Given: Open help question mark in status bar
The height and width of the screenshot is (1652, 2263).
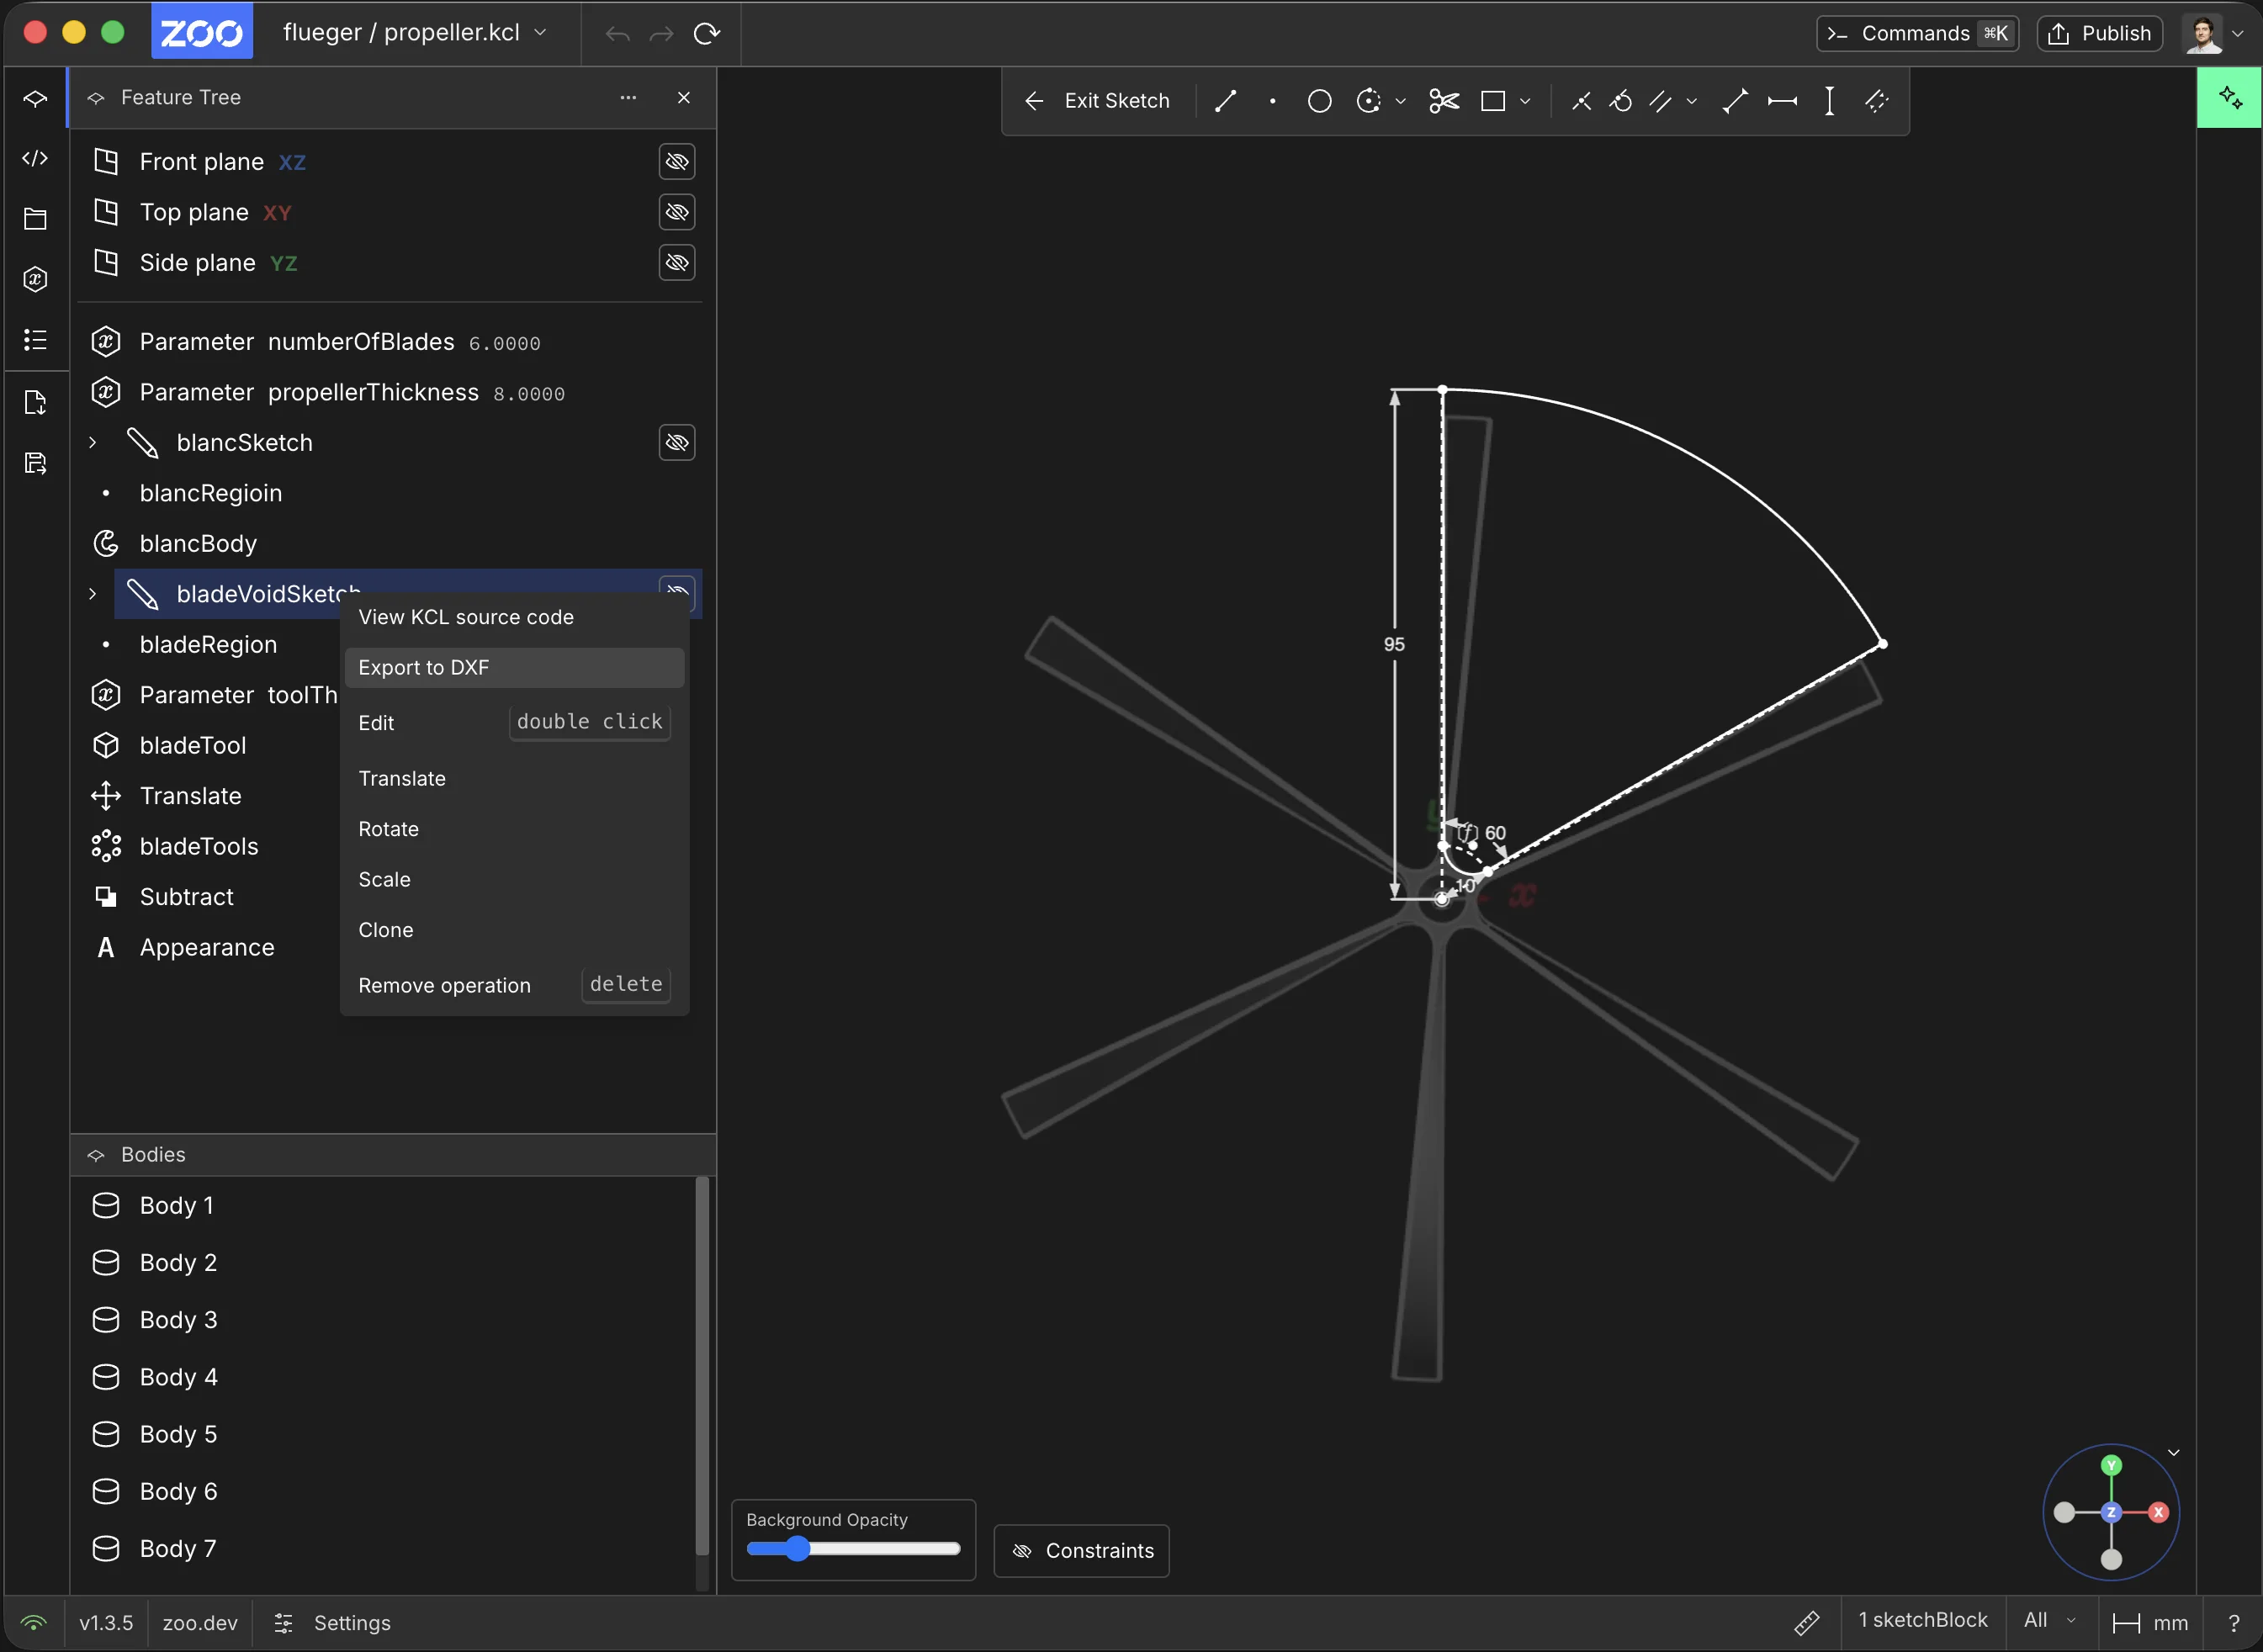Looking at the screenshot, I should [x=2233, y=1623].
